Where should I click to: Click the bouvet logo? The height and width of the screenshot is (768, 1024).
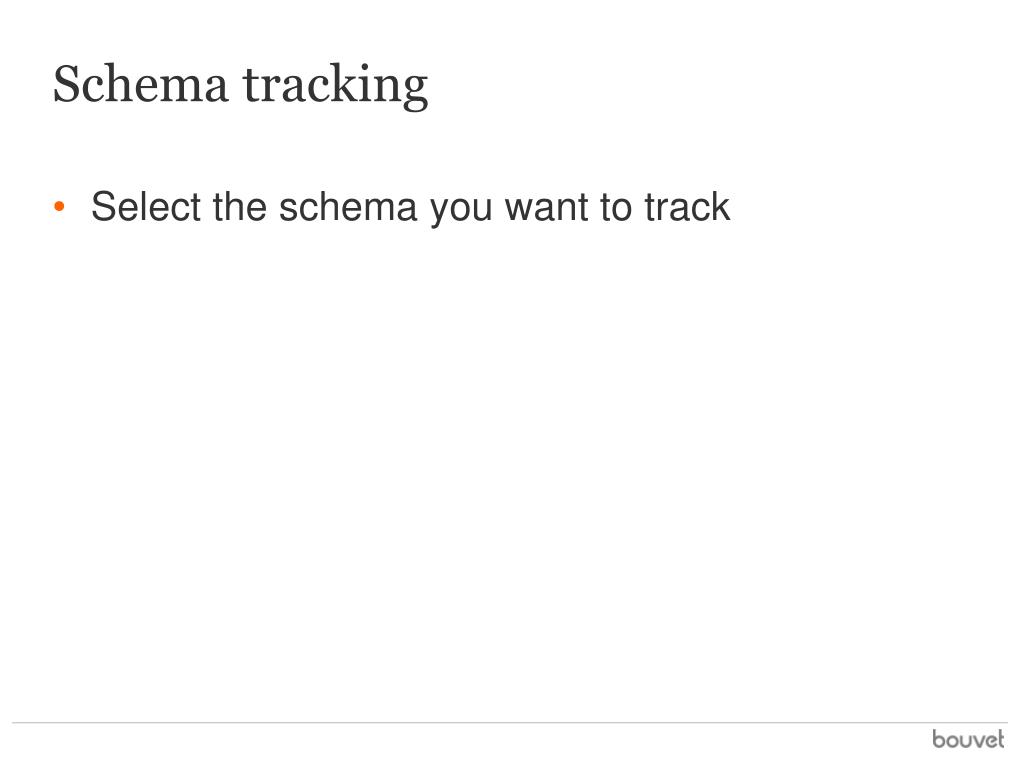[968, 739]
